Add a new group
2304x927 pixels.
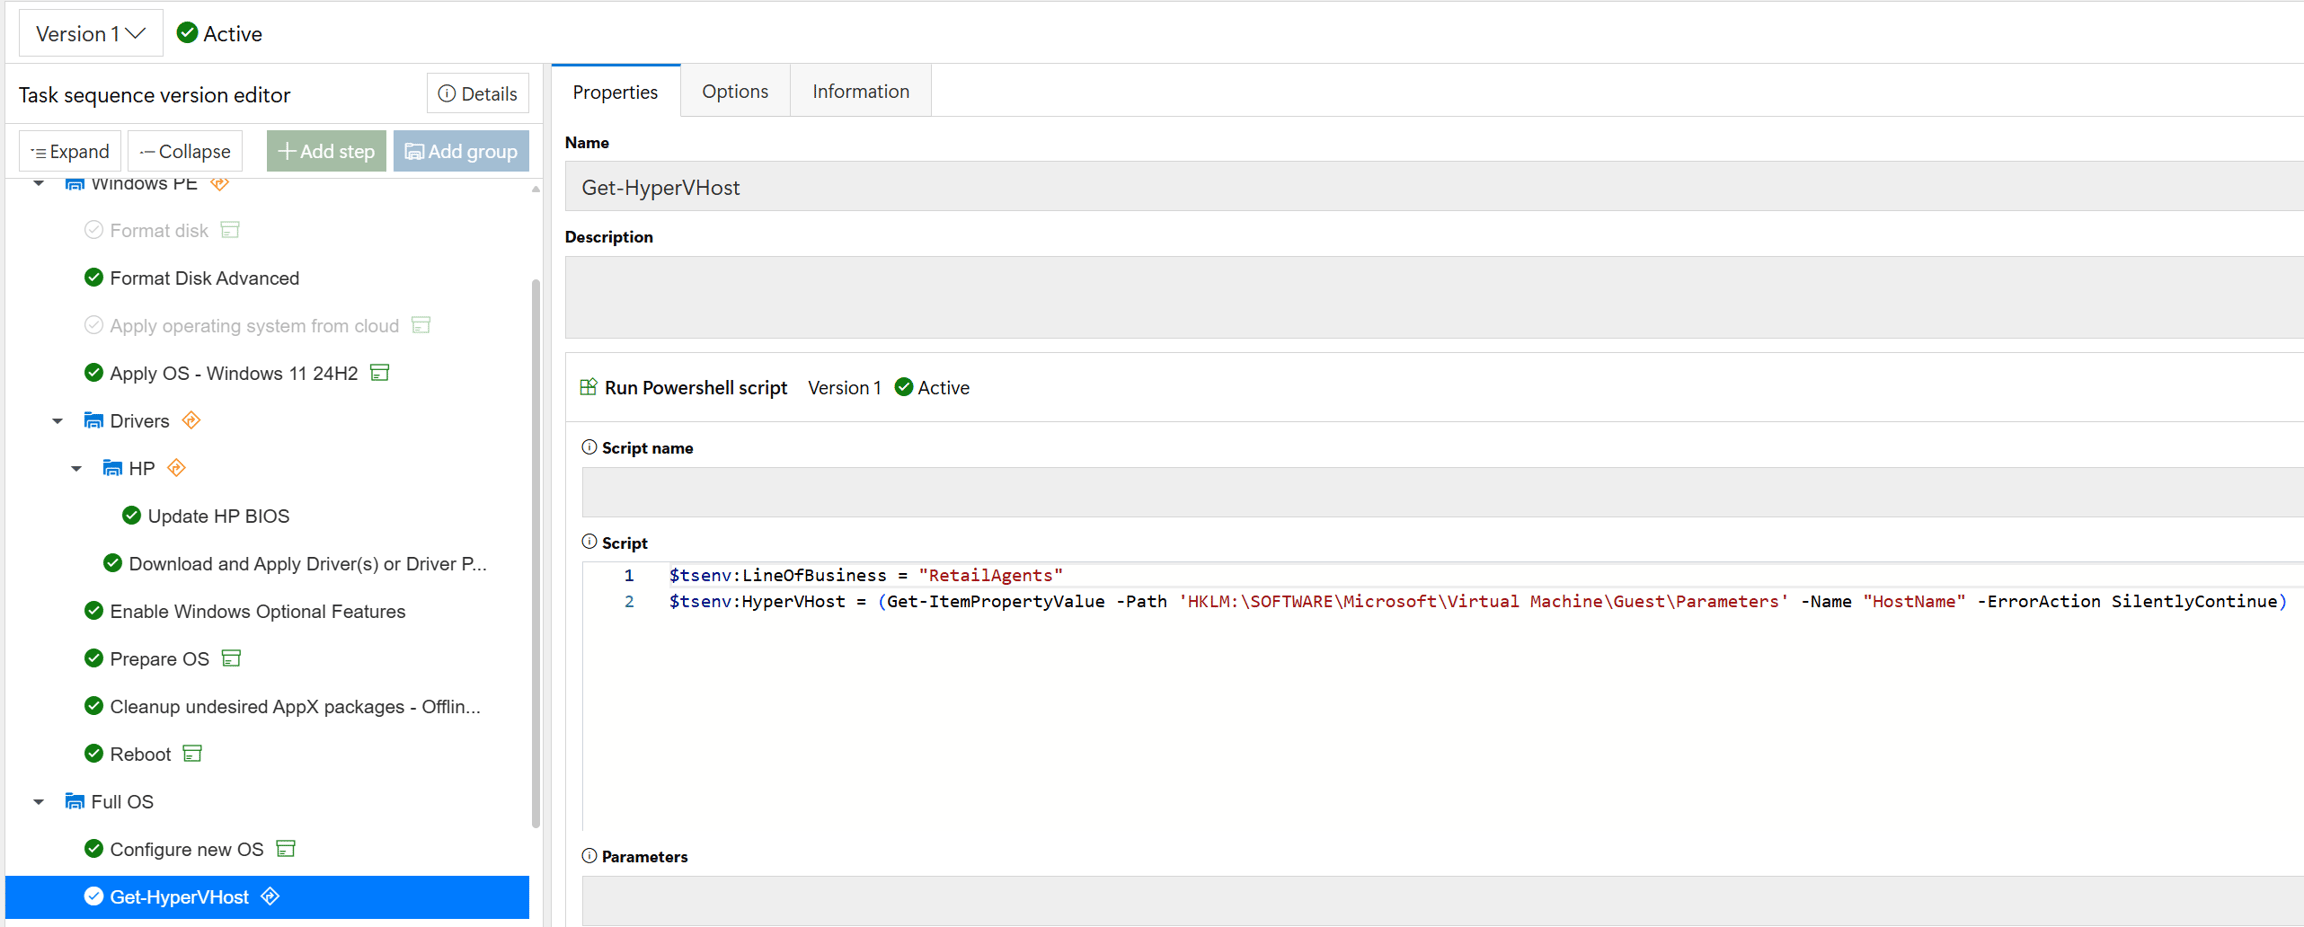coord(461,151)
